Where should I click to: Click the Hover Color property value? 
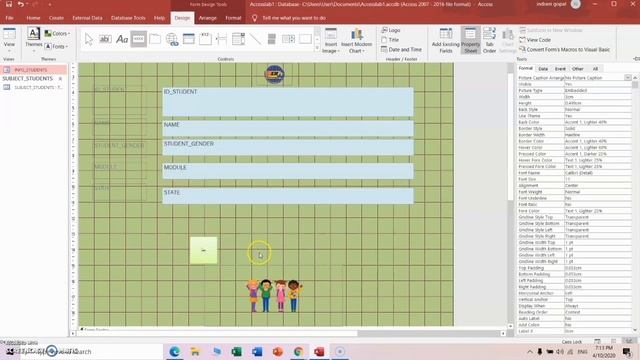(x=597, y=147)
